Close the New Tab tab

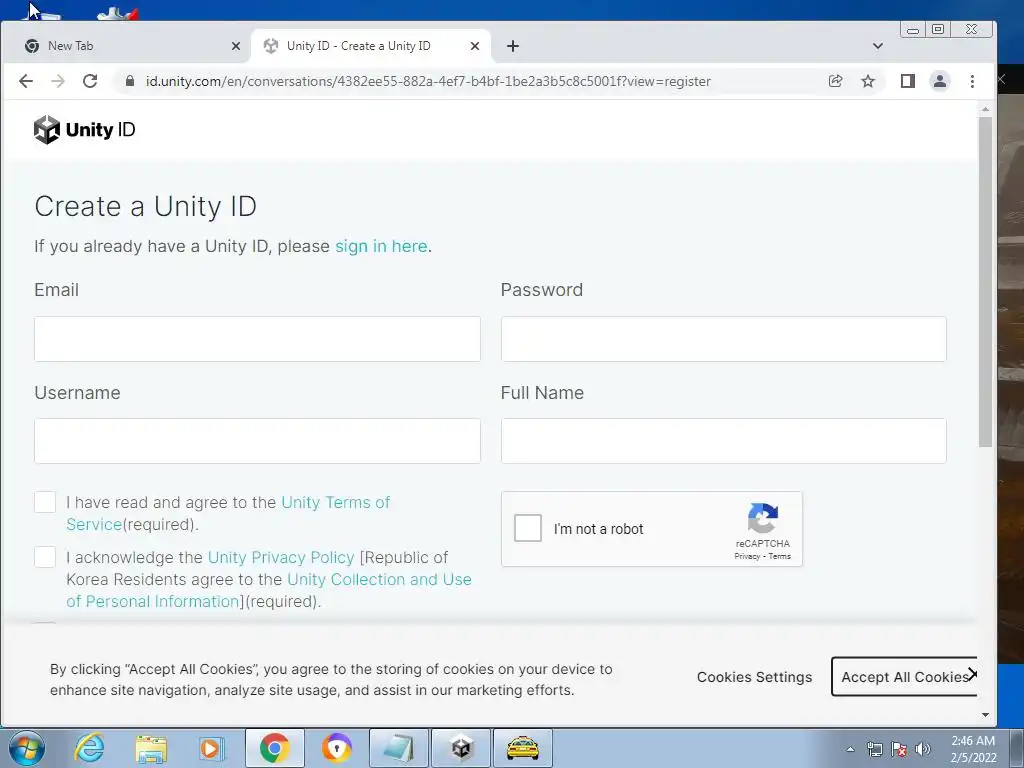tap(236, 46)
